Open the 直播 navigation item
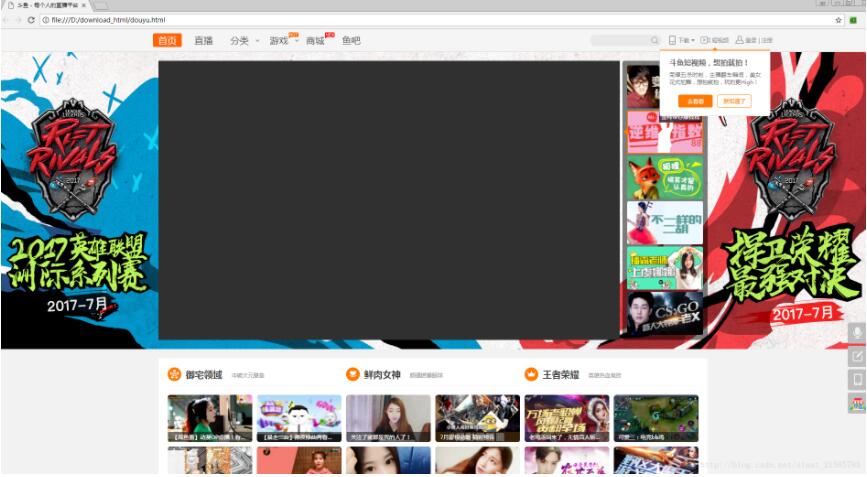867x477 pixels. point(203,40)
